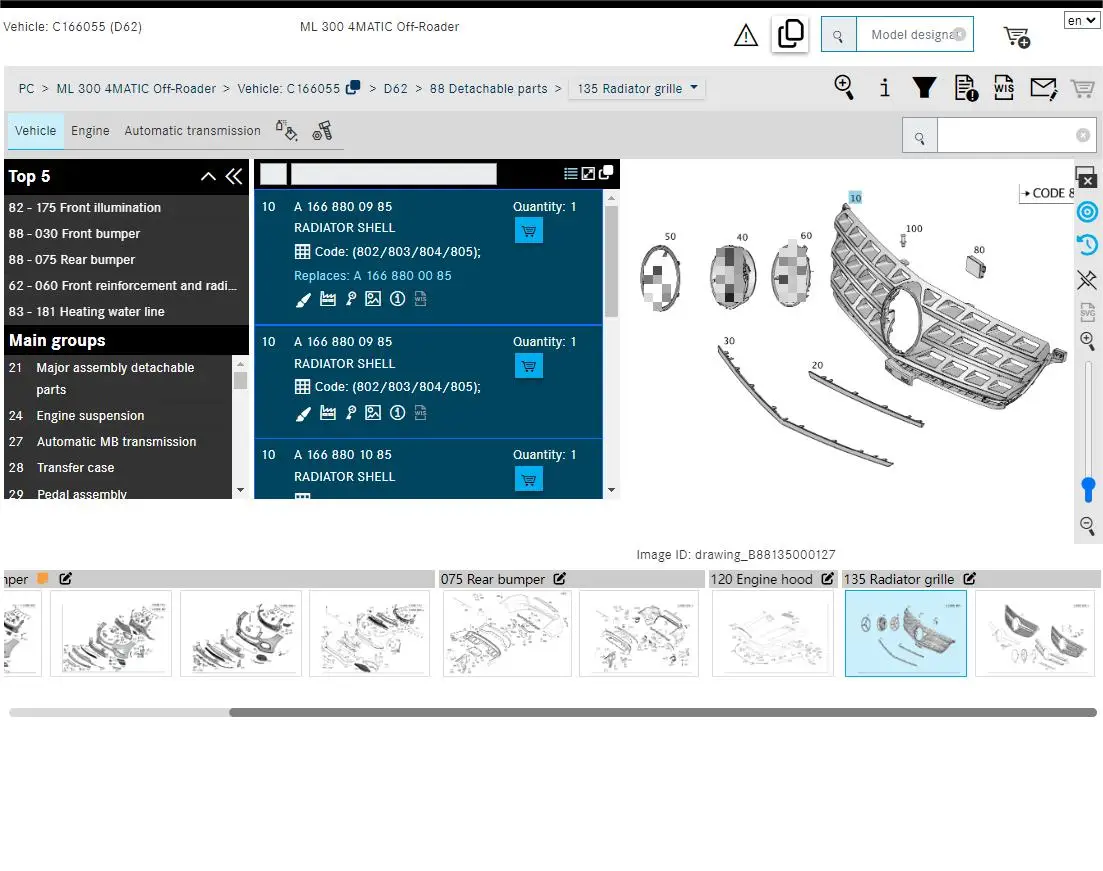Edit the 120 Engine hood group note

[827, 579]
